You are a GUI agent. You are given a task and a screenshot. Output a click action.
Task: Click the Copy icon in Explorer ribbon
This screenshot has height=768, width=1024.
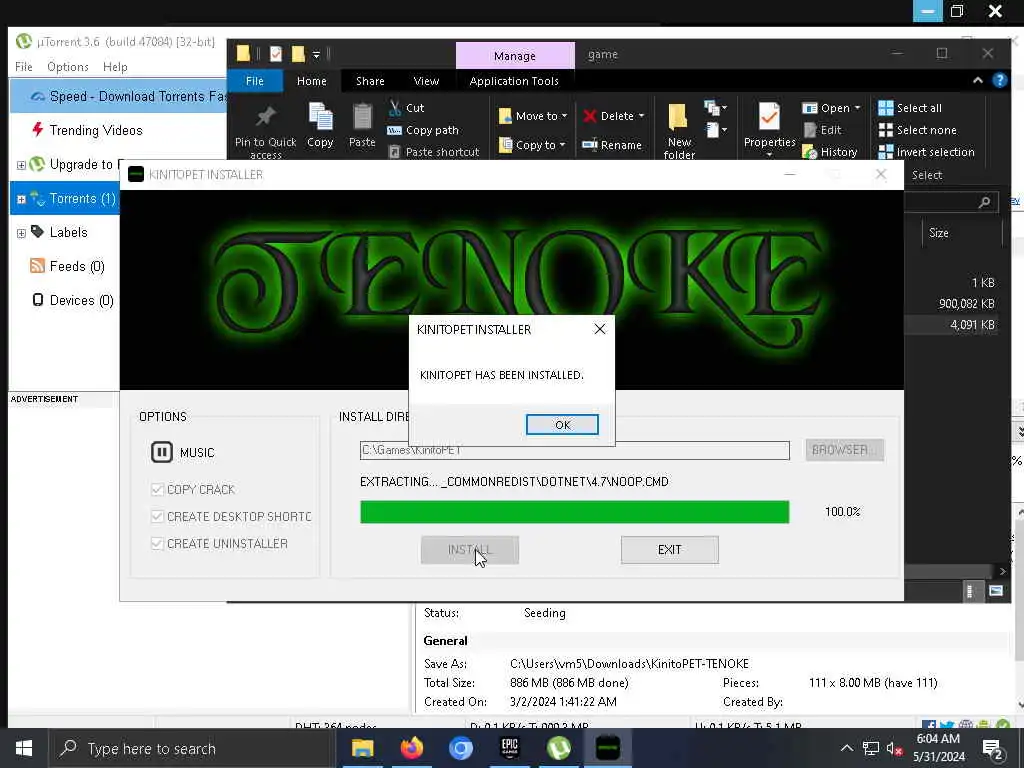pyautogui.click(x=320, y=118)
